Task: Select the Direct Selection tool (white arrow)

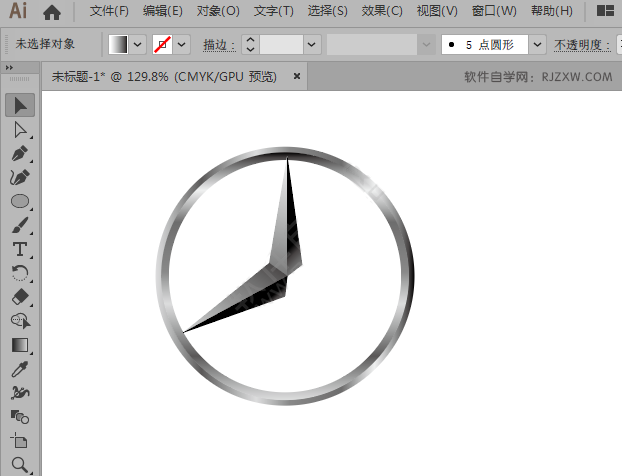Action: [20, 130]
